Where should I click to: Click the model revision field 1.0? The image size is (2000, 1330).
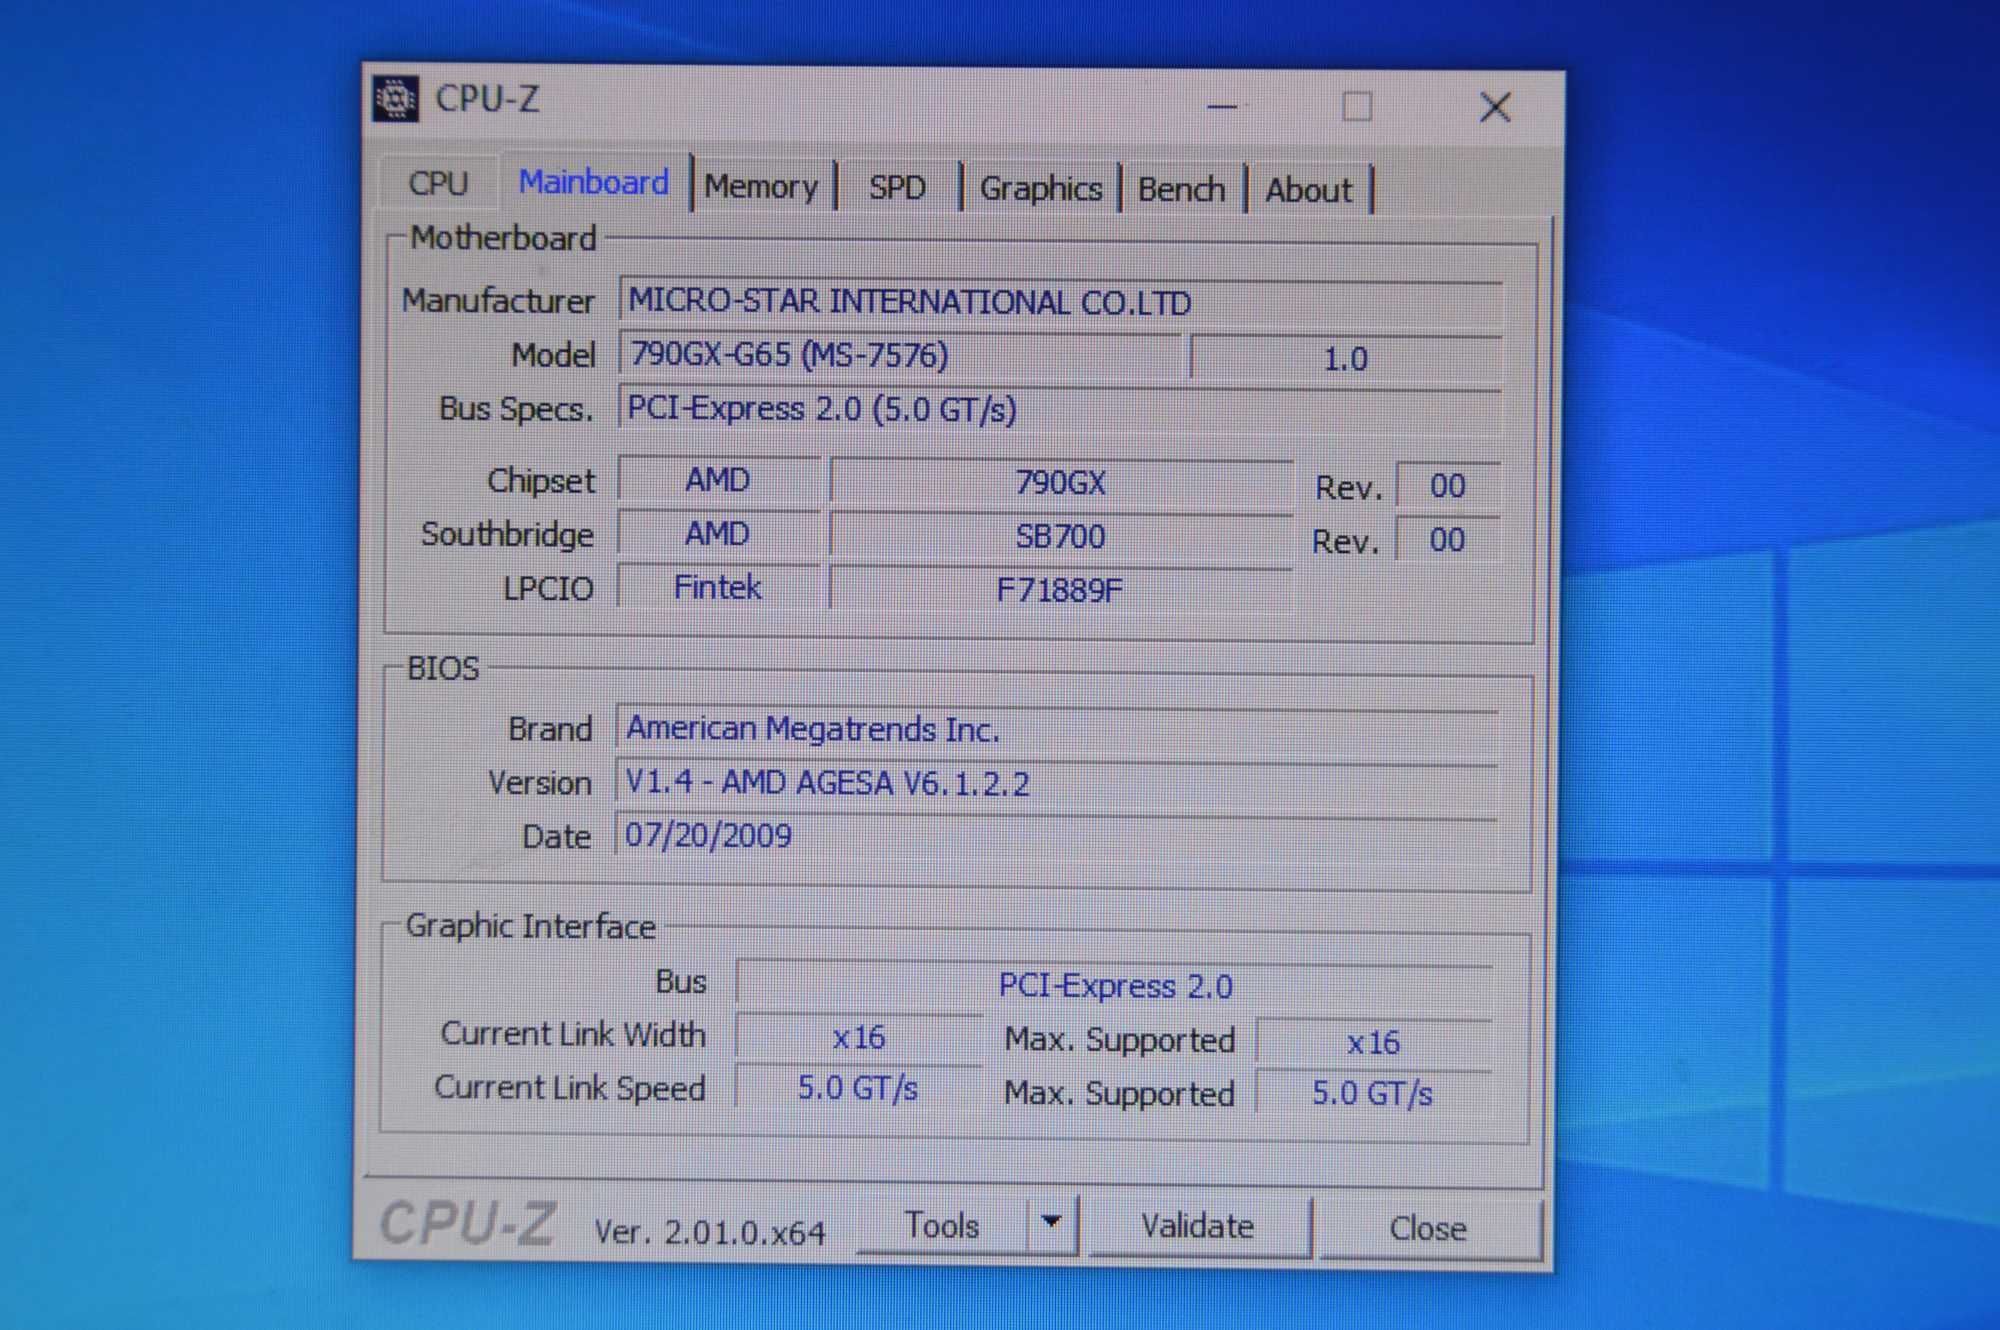[x=1346, y=359]
